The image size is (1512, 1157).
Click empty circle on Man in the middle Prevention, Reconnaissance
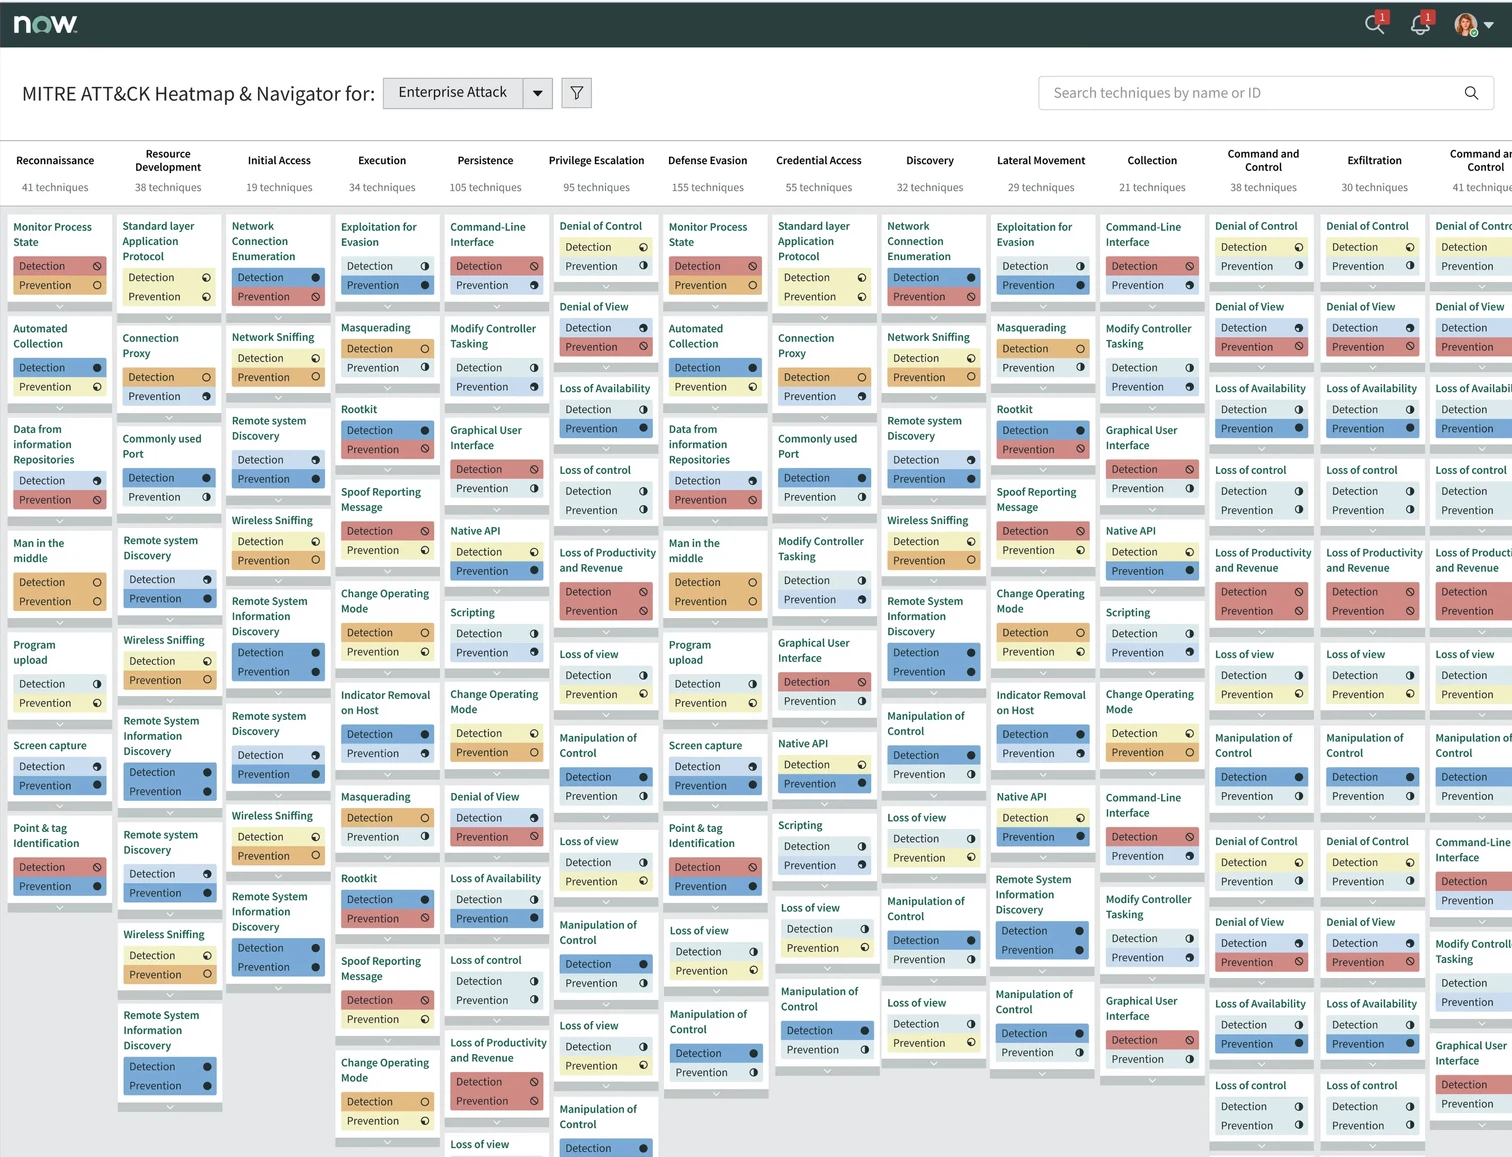(97, 602)
